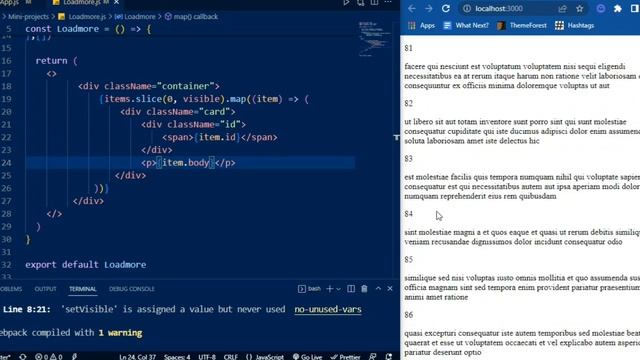Split the terminal panel
The width and height of the screenshot is (640, 360).
click(x=351, y=289)
